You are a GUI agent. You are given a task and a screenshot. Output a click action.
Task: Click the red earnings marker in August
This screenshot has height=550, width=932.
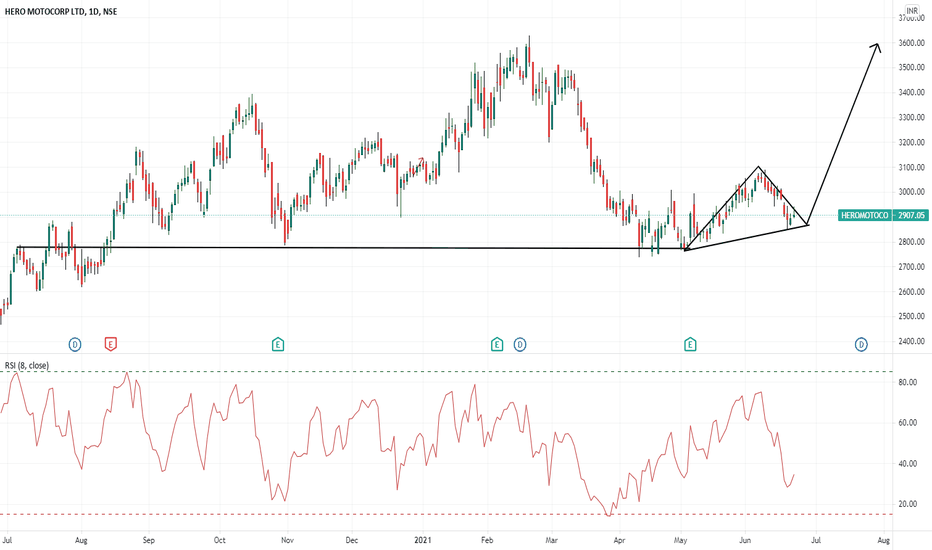click(x=111, y=344)
